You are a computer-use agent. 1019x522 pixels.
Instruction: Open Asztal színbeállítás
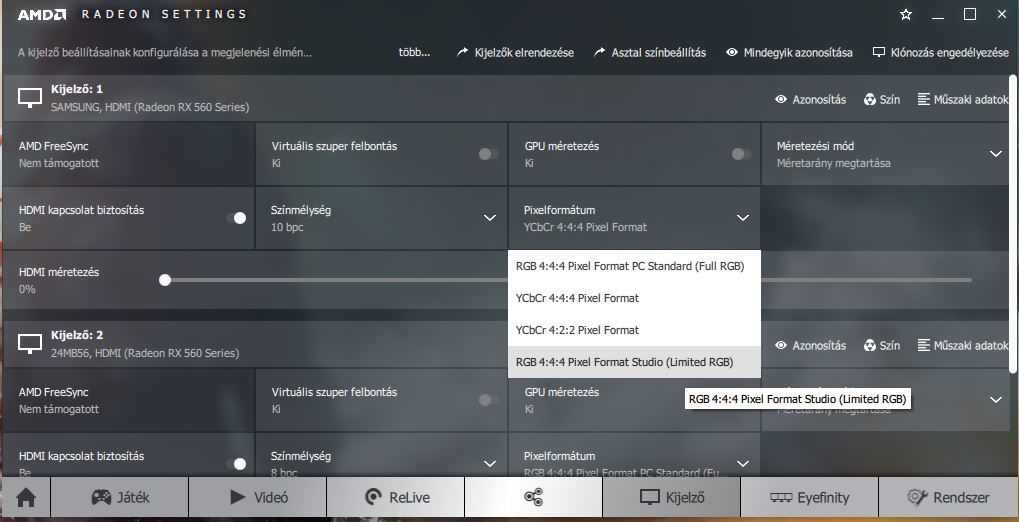point(650,53)
